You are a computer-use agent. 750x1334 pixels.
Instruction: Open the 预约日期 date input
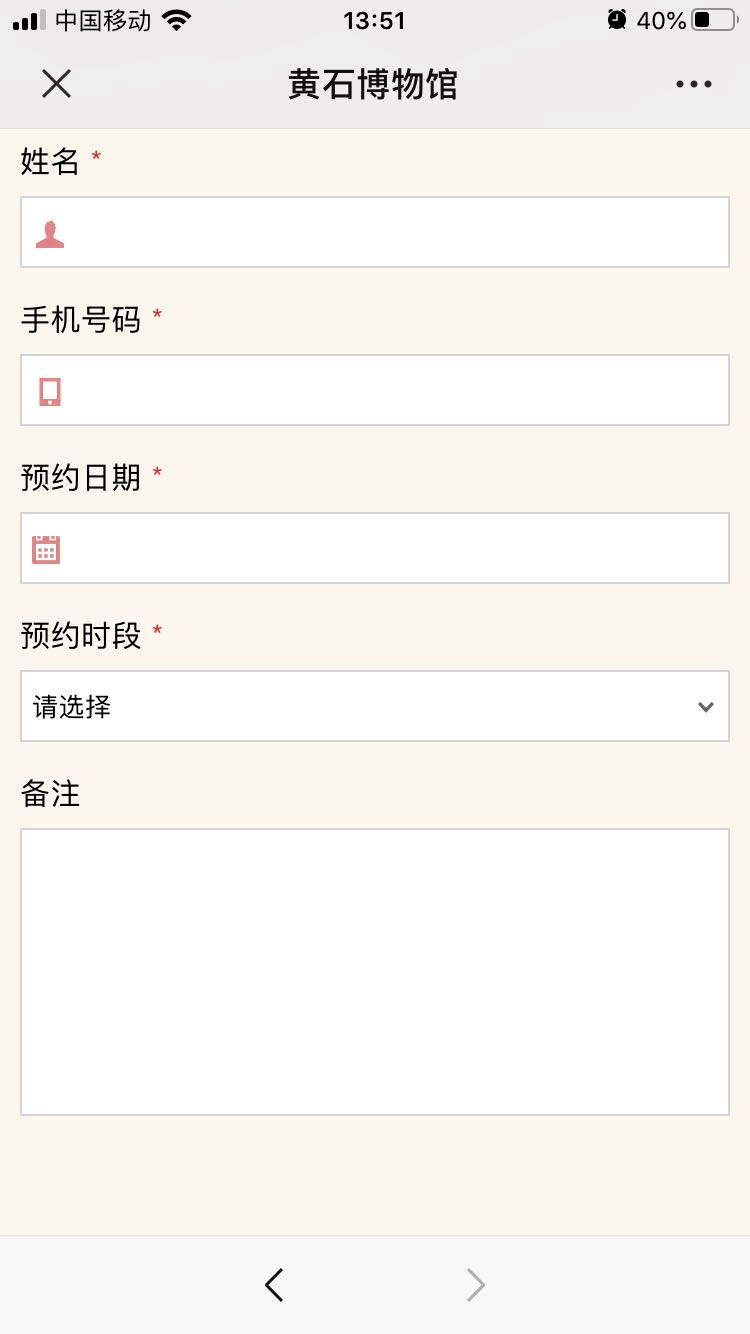pyautogui.click(x=400, y=548)
